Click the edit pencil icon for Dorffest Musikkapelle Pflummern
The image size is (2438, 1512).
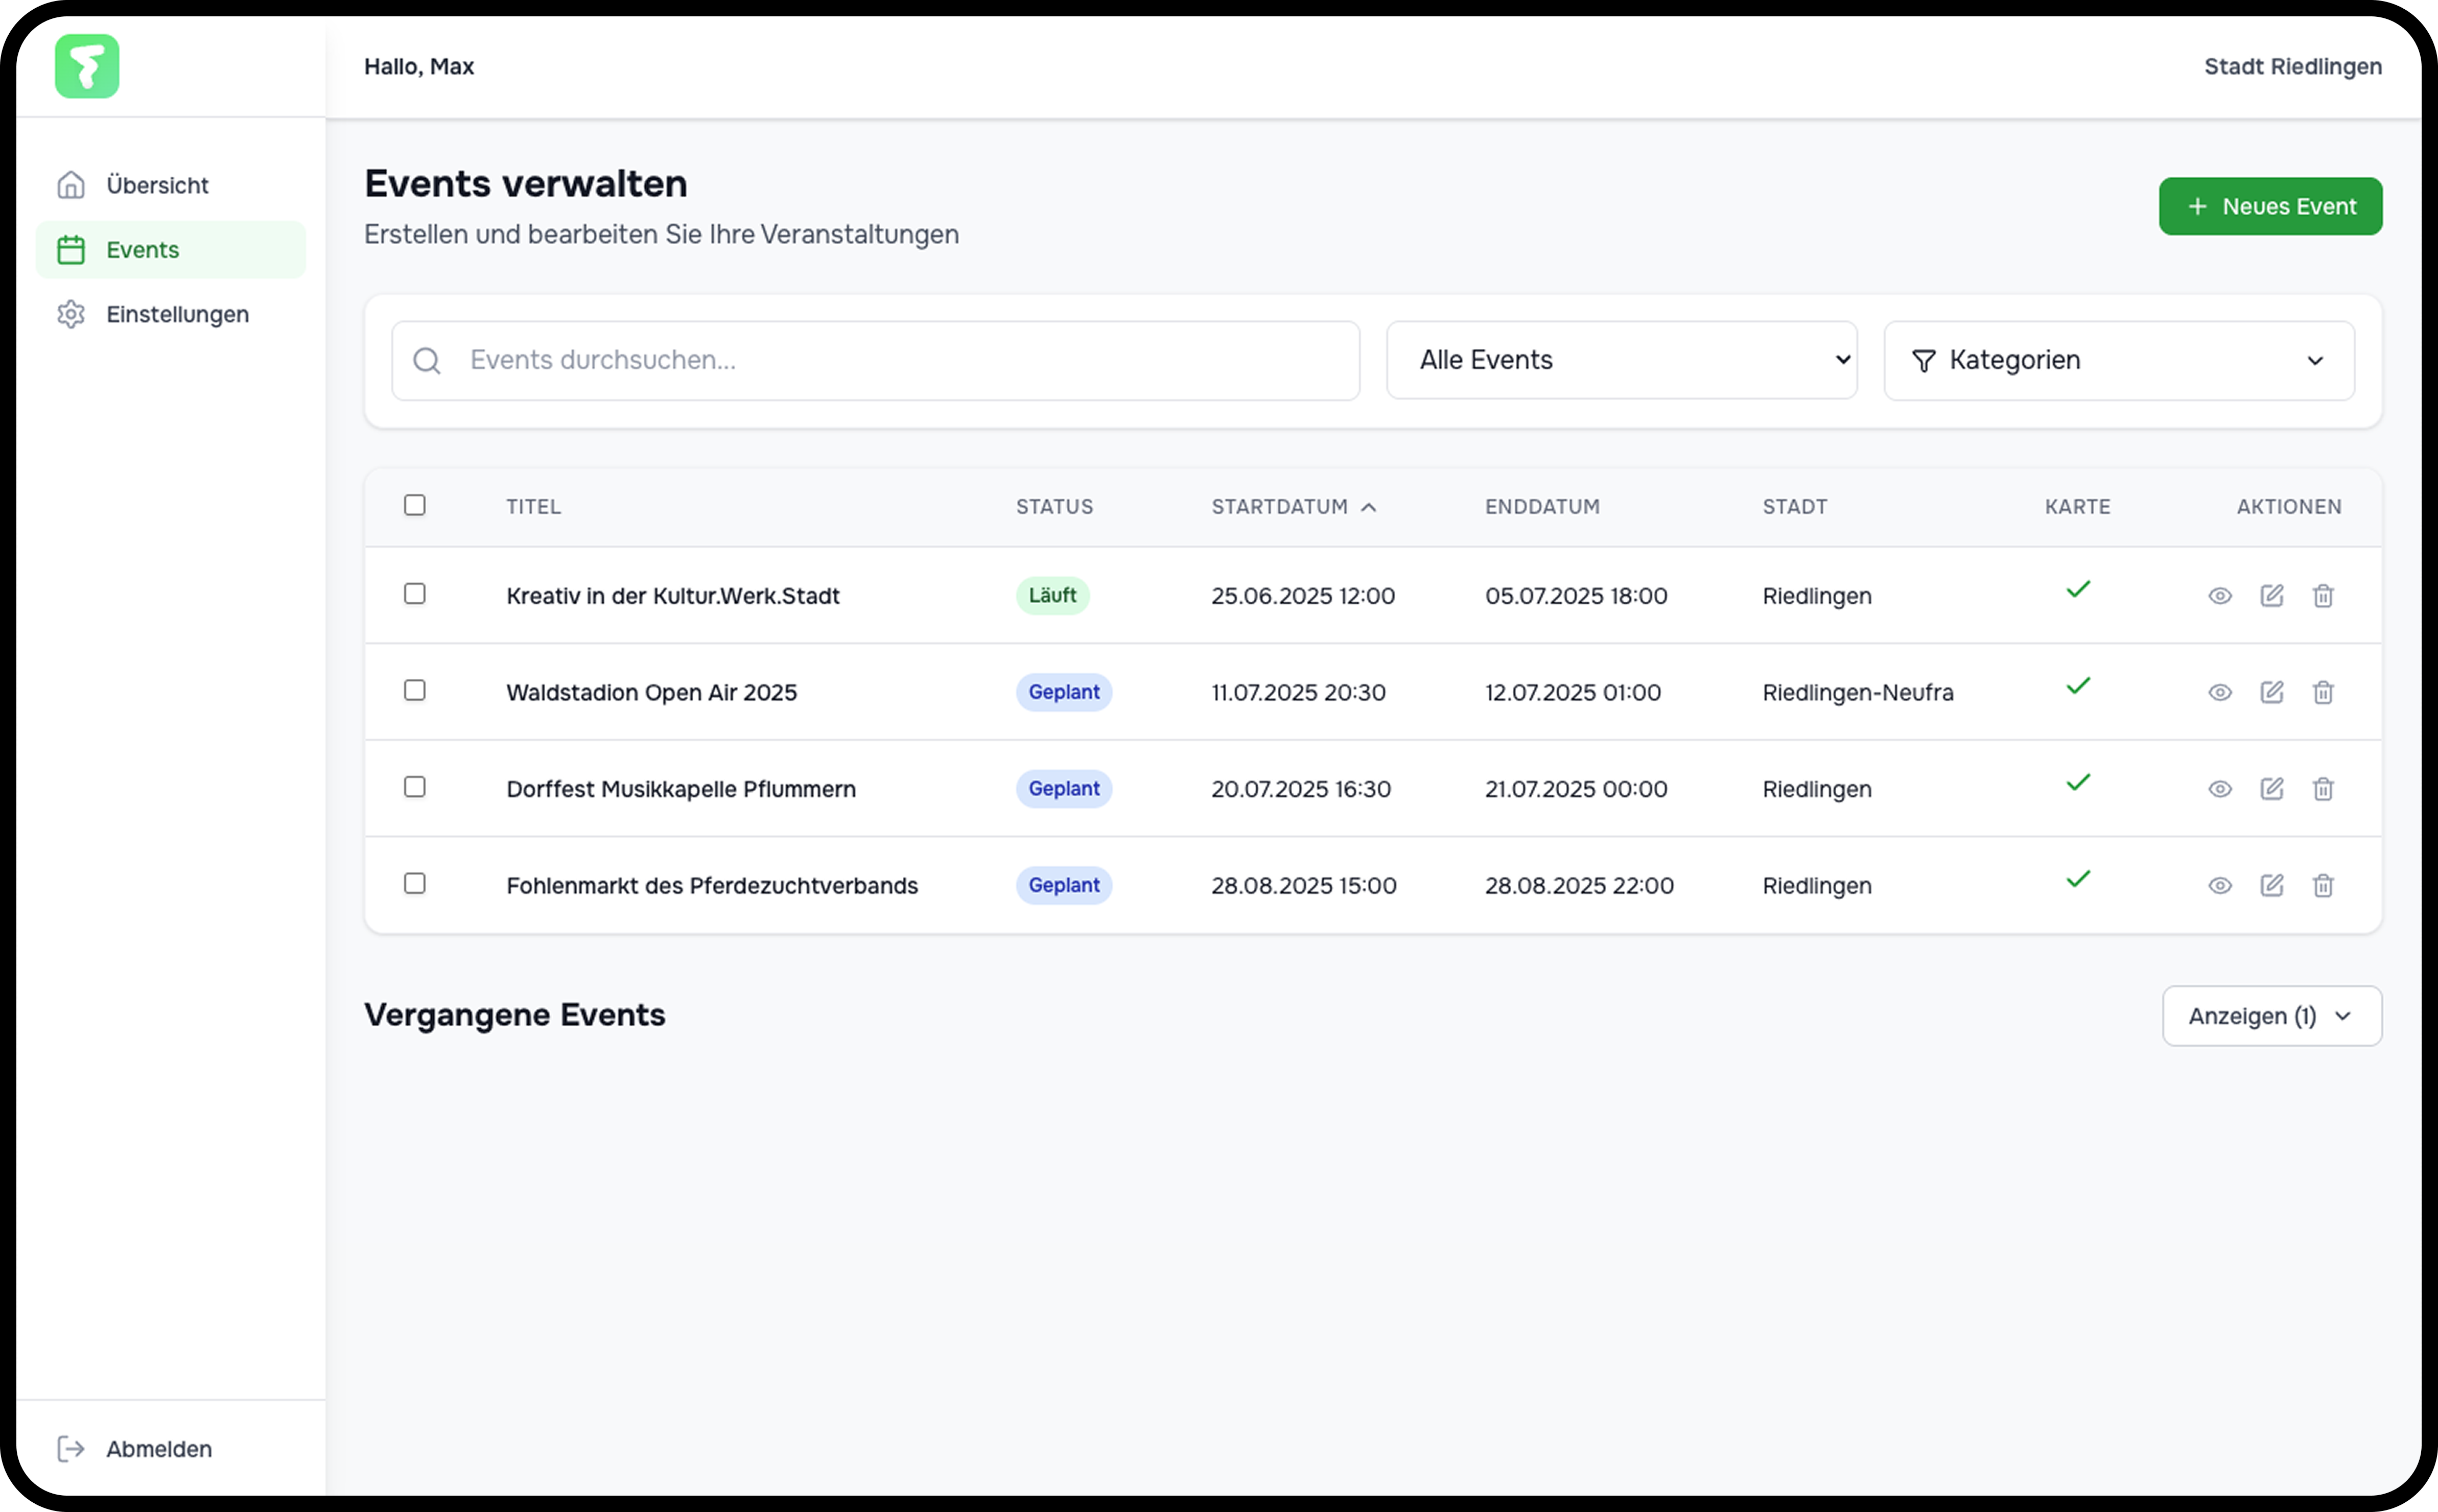click(x=2271, y=789)
